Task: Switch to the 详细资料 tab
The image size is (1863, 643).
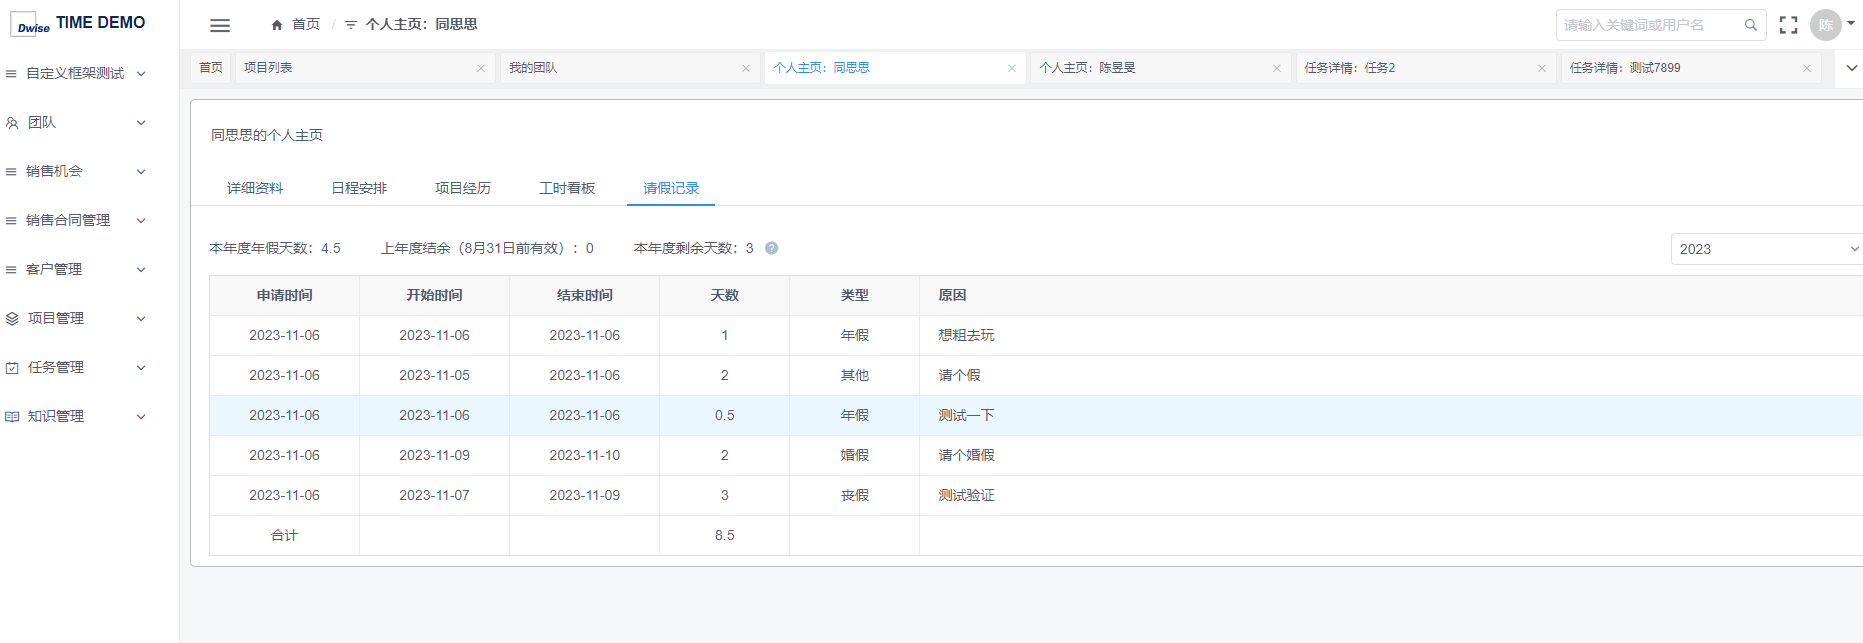Action: 255,188
